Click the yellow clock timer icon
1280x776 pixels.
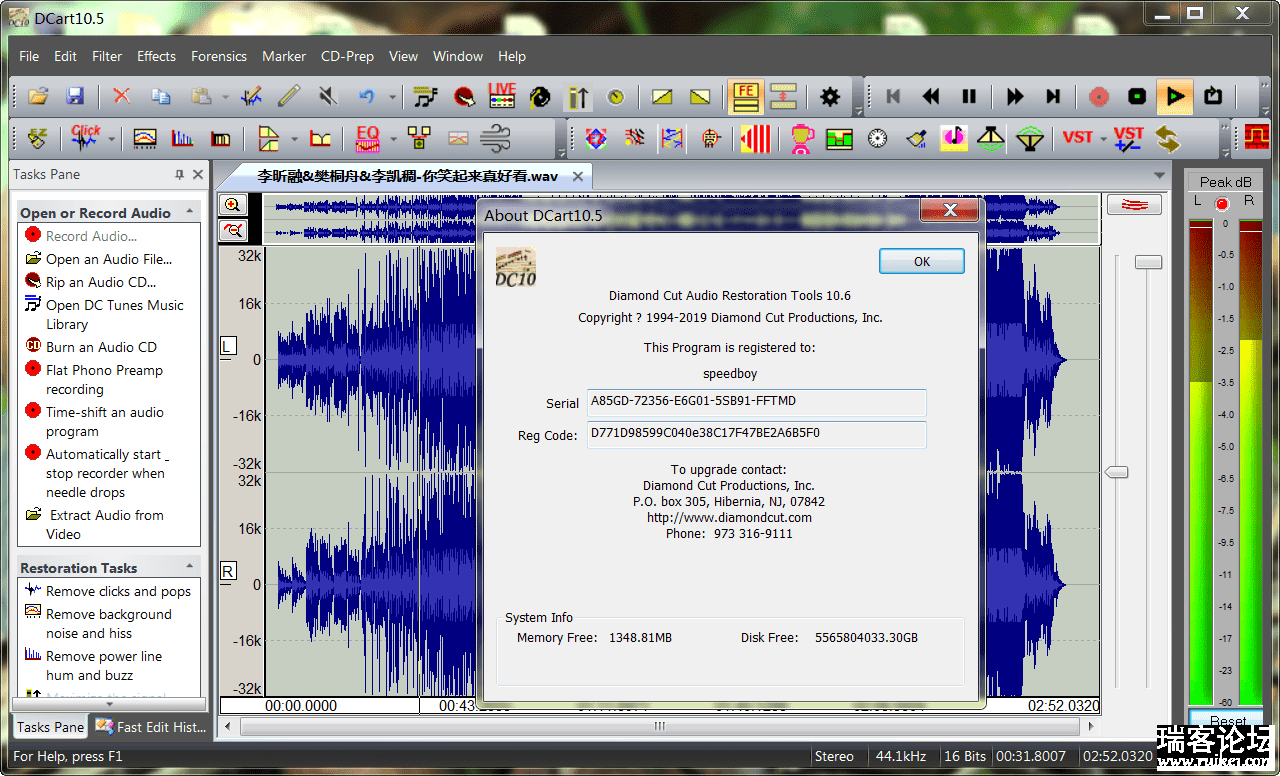point(616,97)
